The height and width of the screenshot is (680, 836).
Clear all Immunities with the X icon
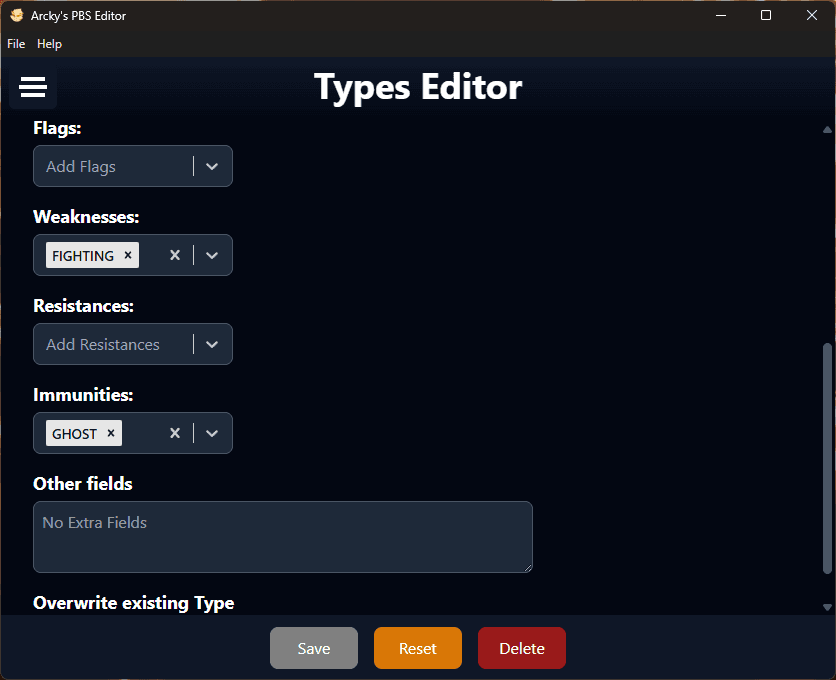[x=175, y=433]
